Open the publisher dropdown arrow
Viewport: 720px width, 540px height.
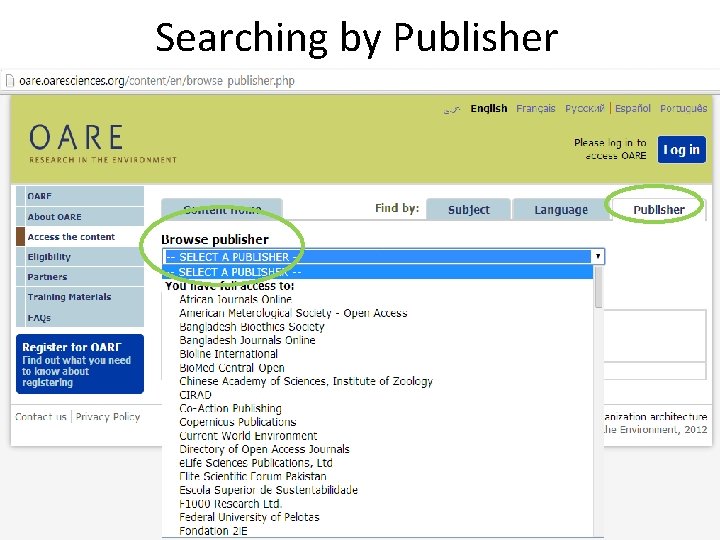tap(598, 256)
